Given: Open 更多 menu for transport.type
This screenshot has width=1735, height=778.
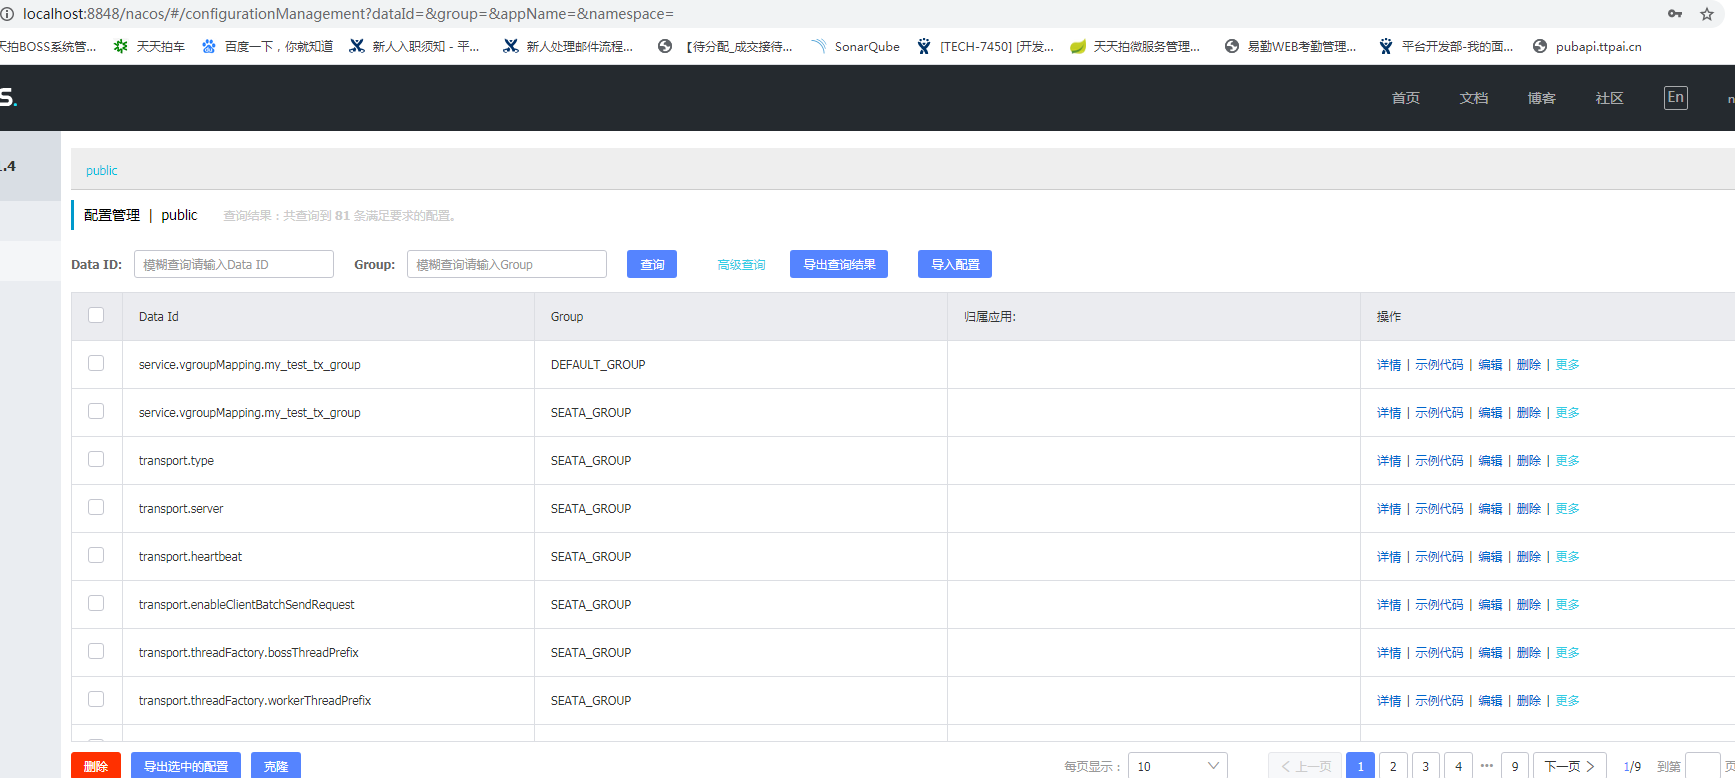Looking at the screenshot, I should [x=1567, y=461].
